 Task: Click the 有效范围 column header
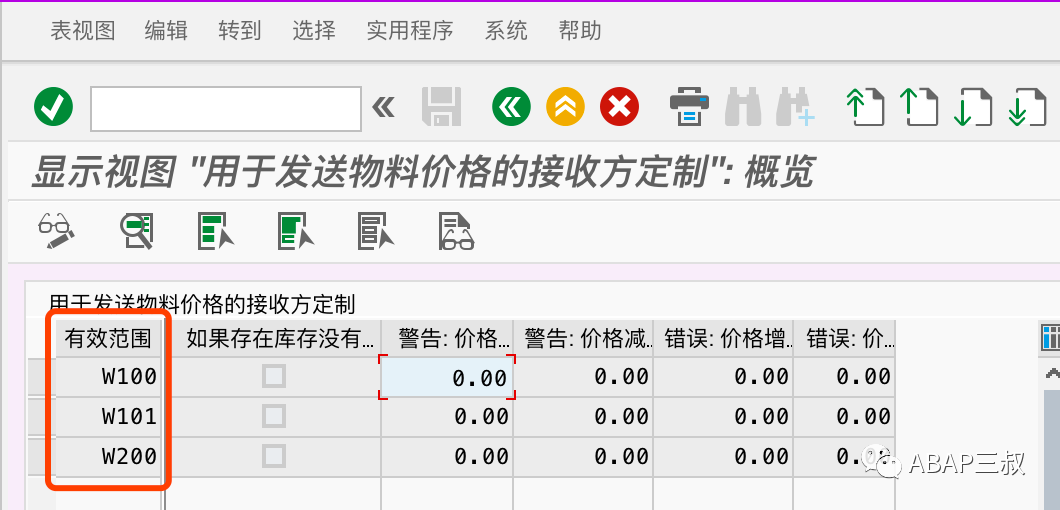108,338
